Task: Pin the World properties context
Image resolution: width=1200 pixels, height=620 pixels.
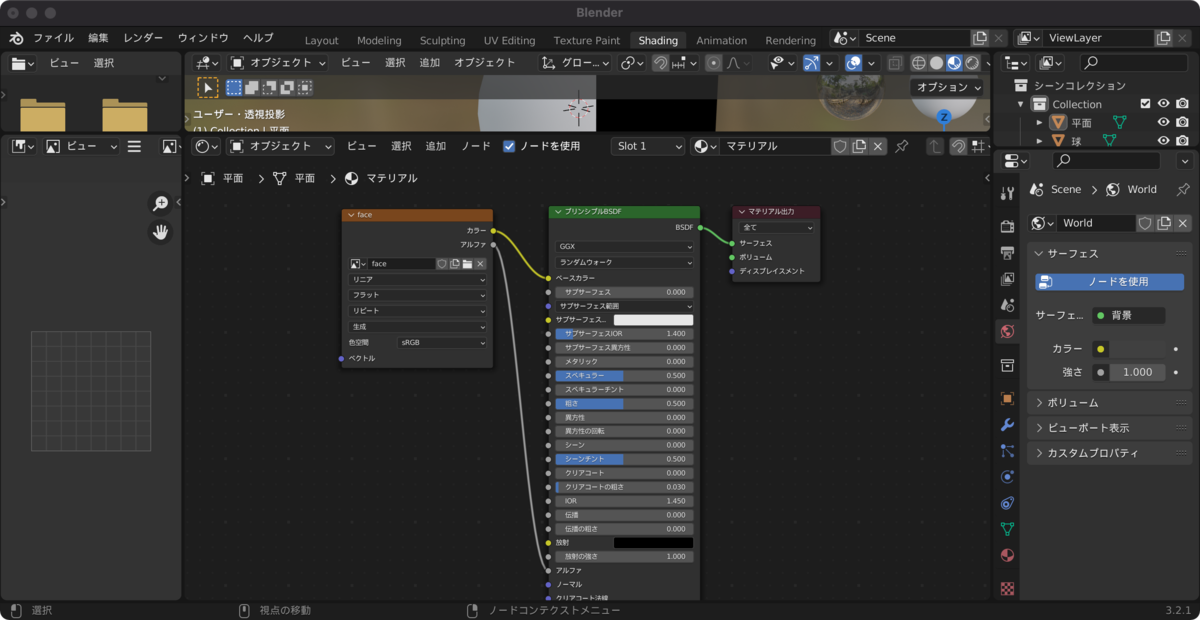Action: [1183, 189]
